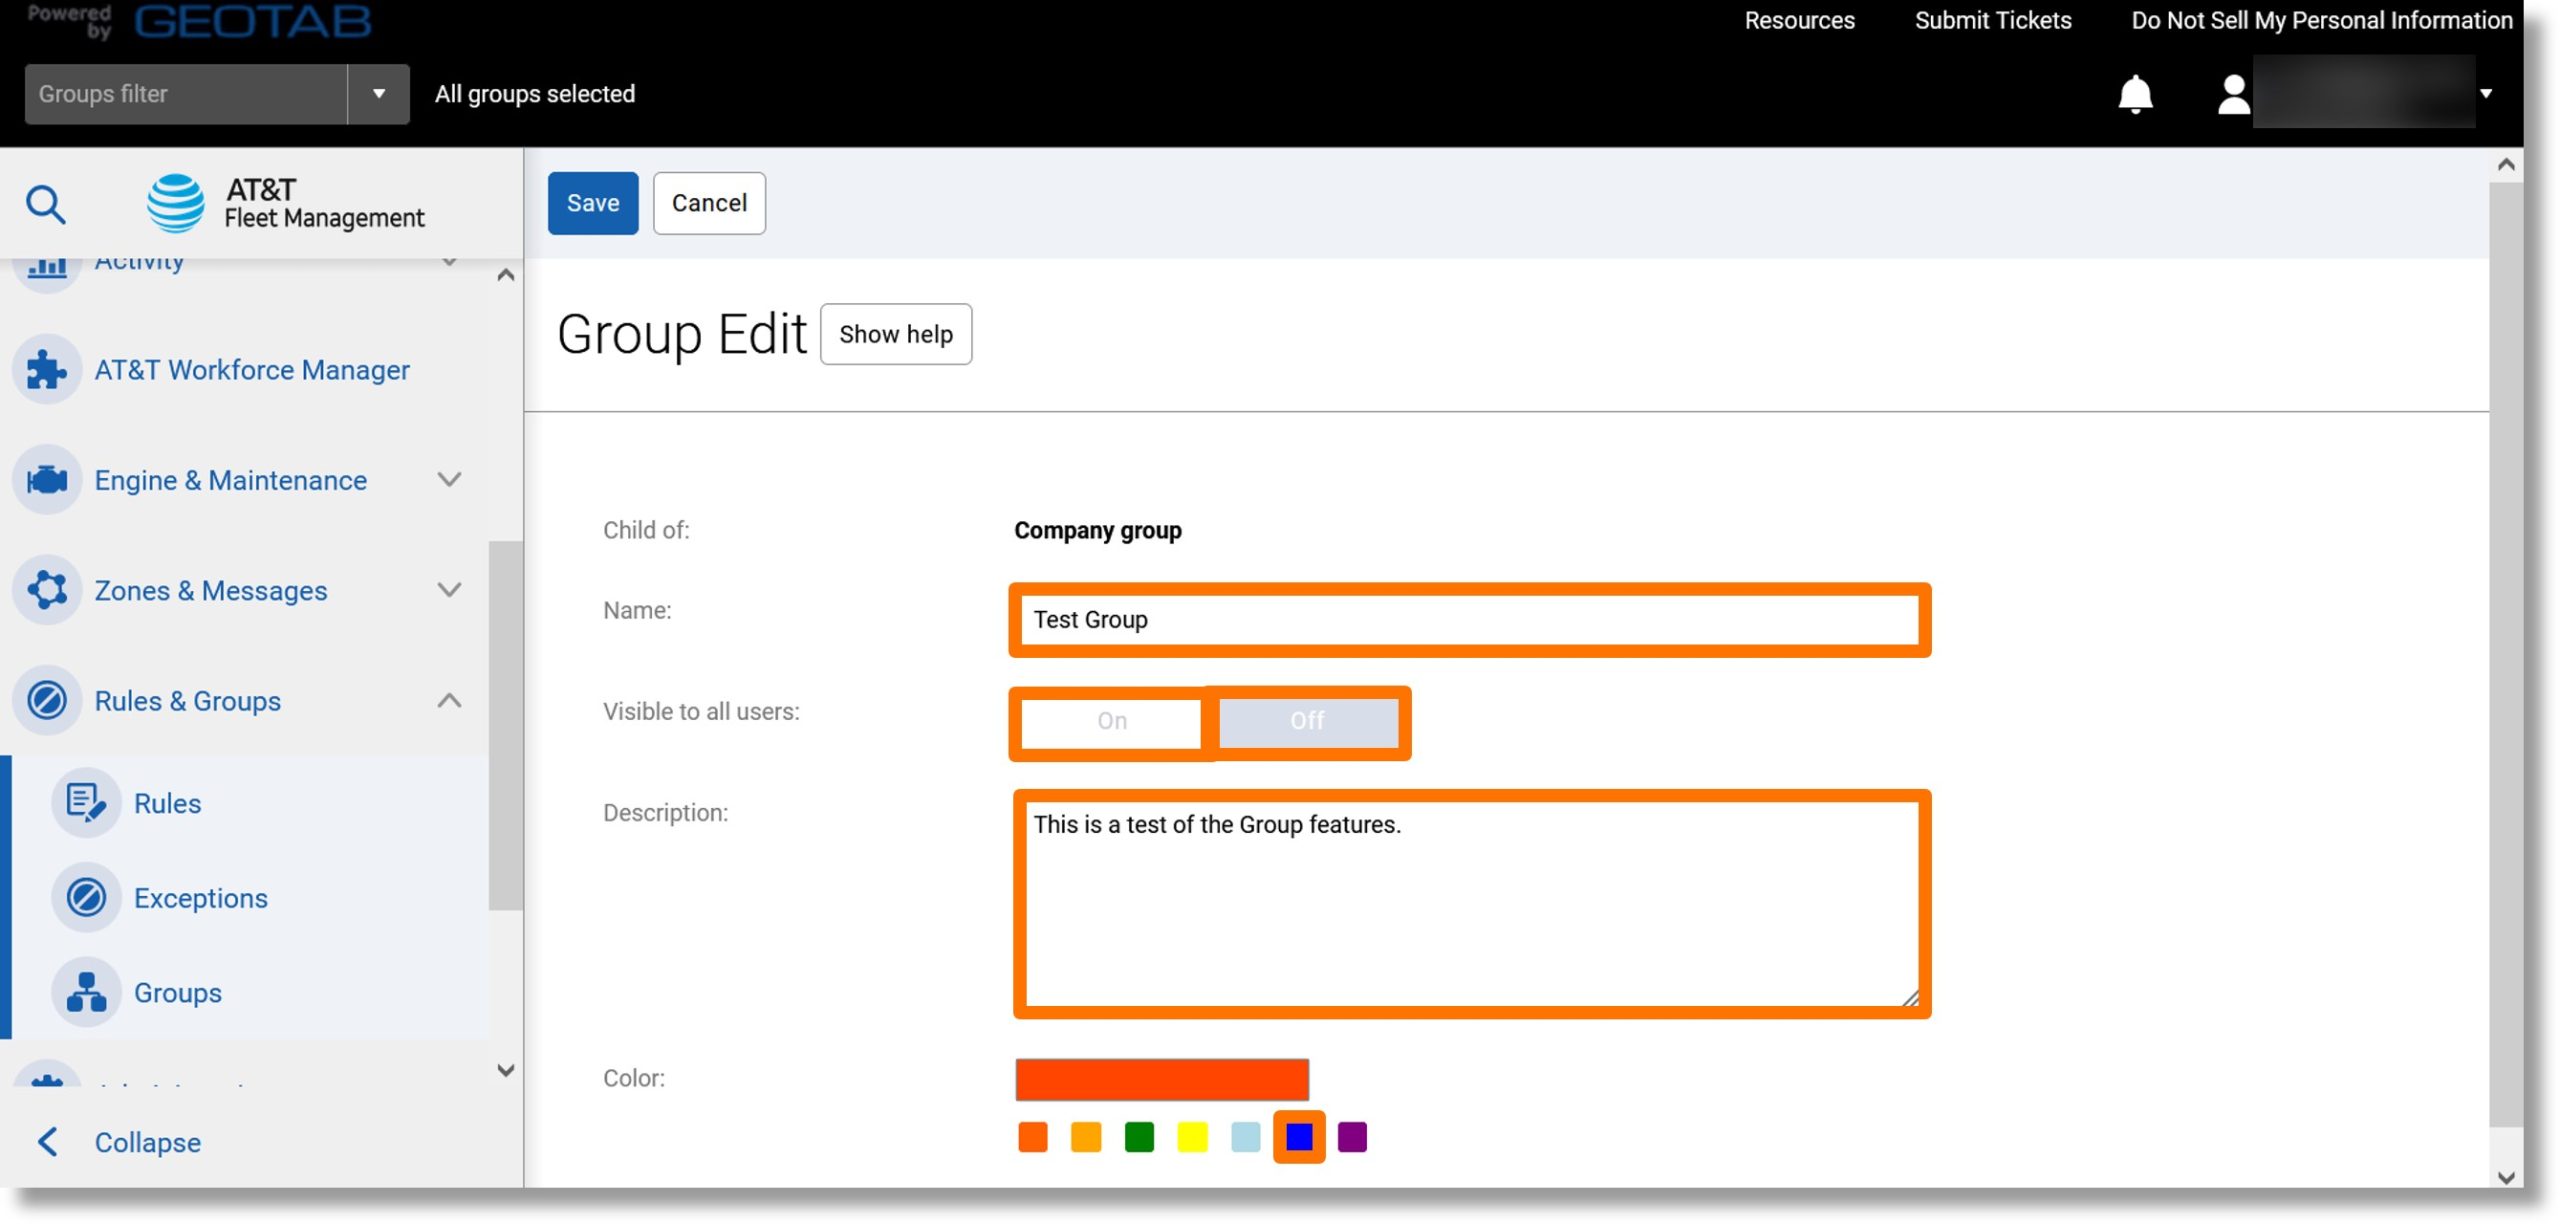Click main page scrollbar up arrow
This screenshot has width=2560, height=1224.
coord(2505,165)
